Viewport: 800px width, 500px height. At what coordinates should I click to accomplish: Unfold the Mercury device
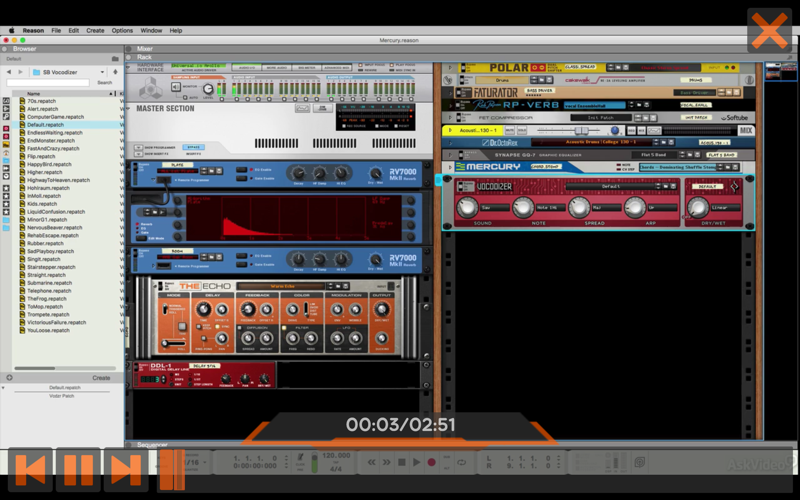coord(450,167)
